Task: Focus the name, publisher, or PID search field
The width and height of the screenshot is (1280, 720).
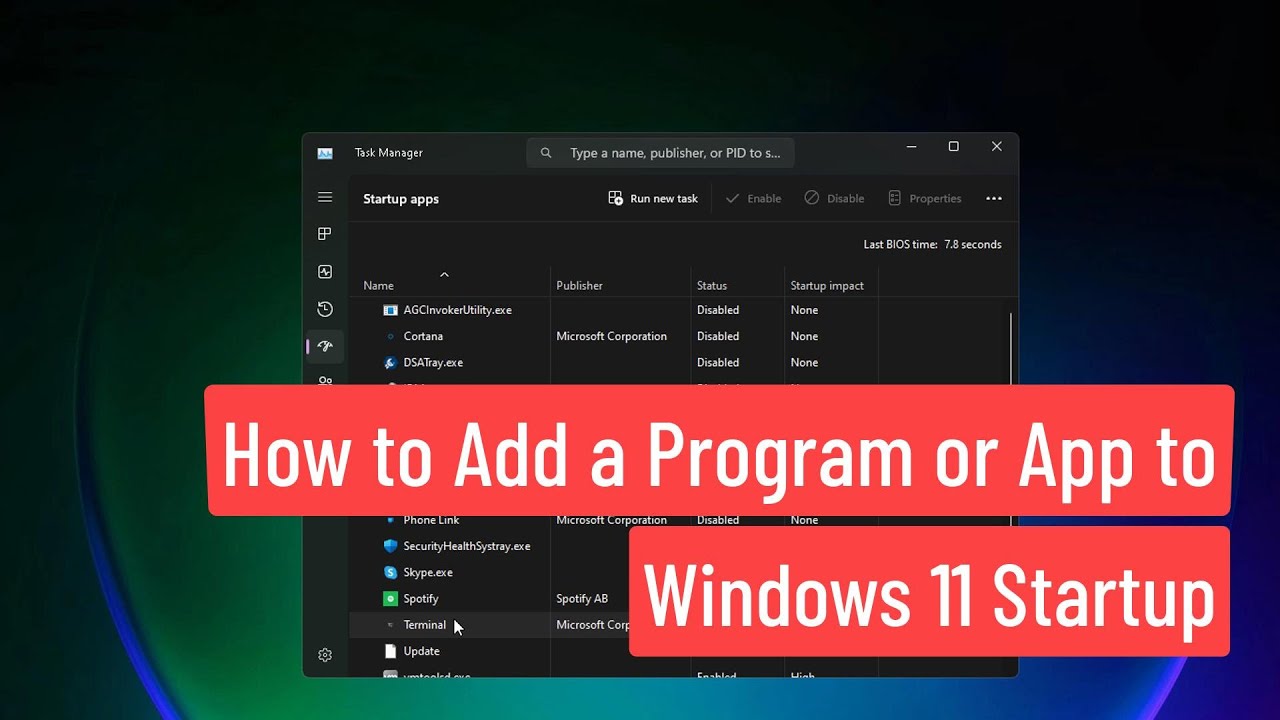Action: [x=660, y=153]
